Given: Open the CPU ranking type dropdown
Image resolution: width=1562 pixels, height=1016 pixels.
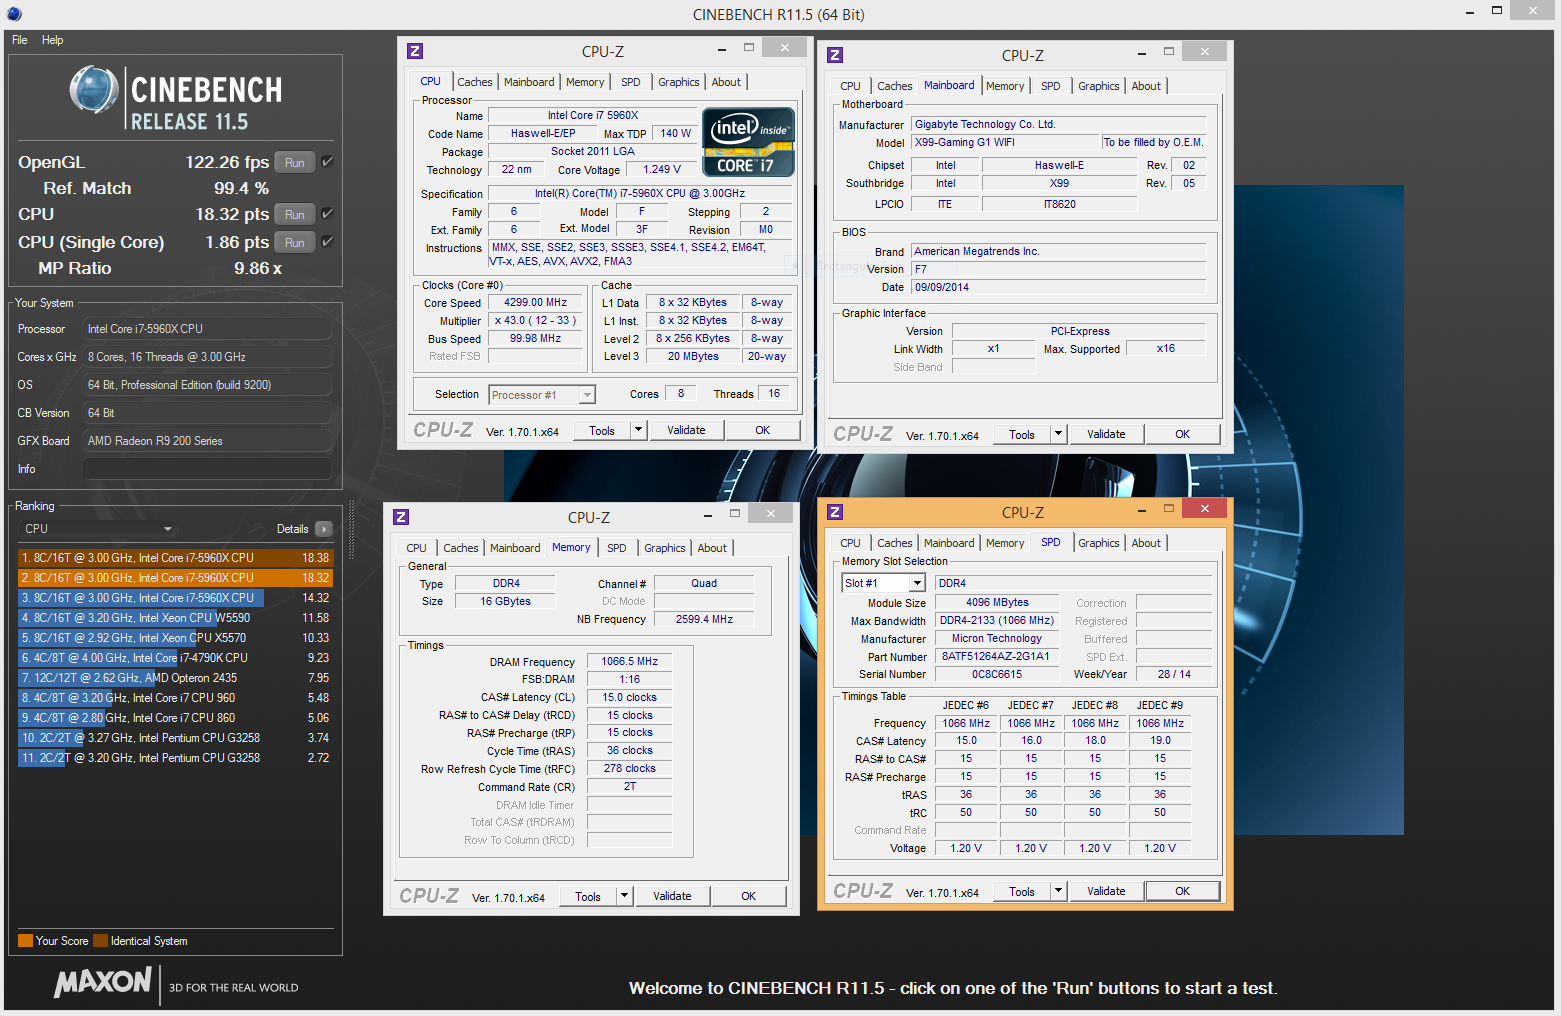Looking at the screenshot, I should point(98,529).
